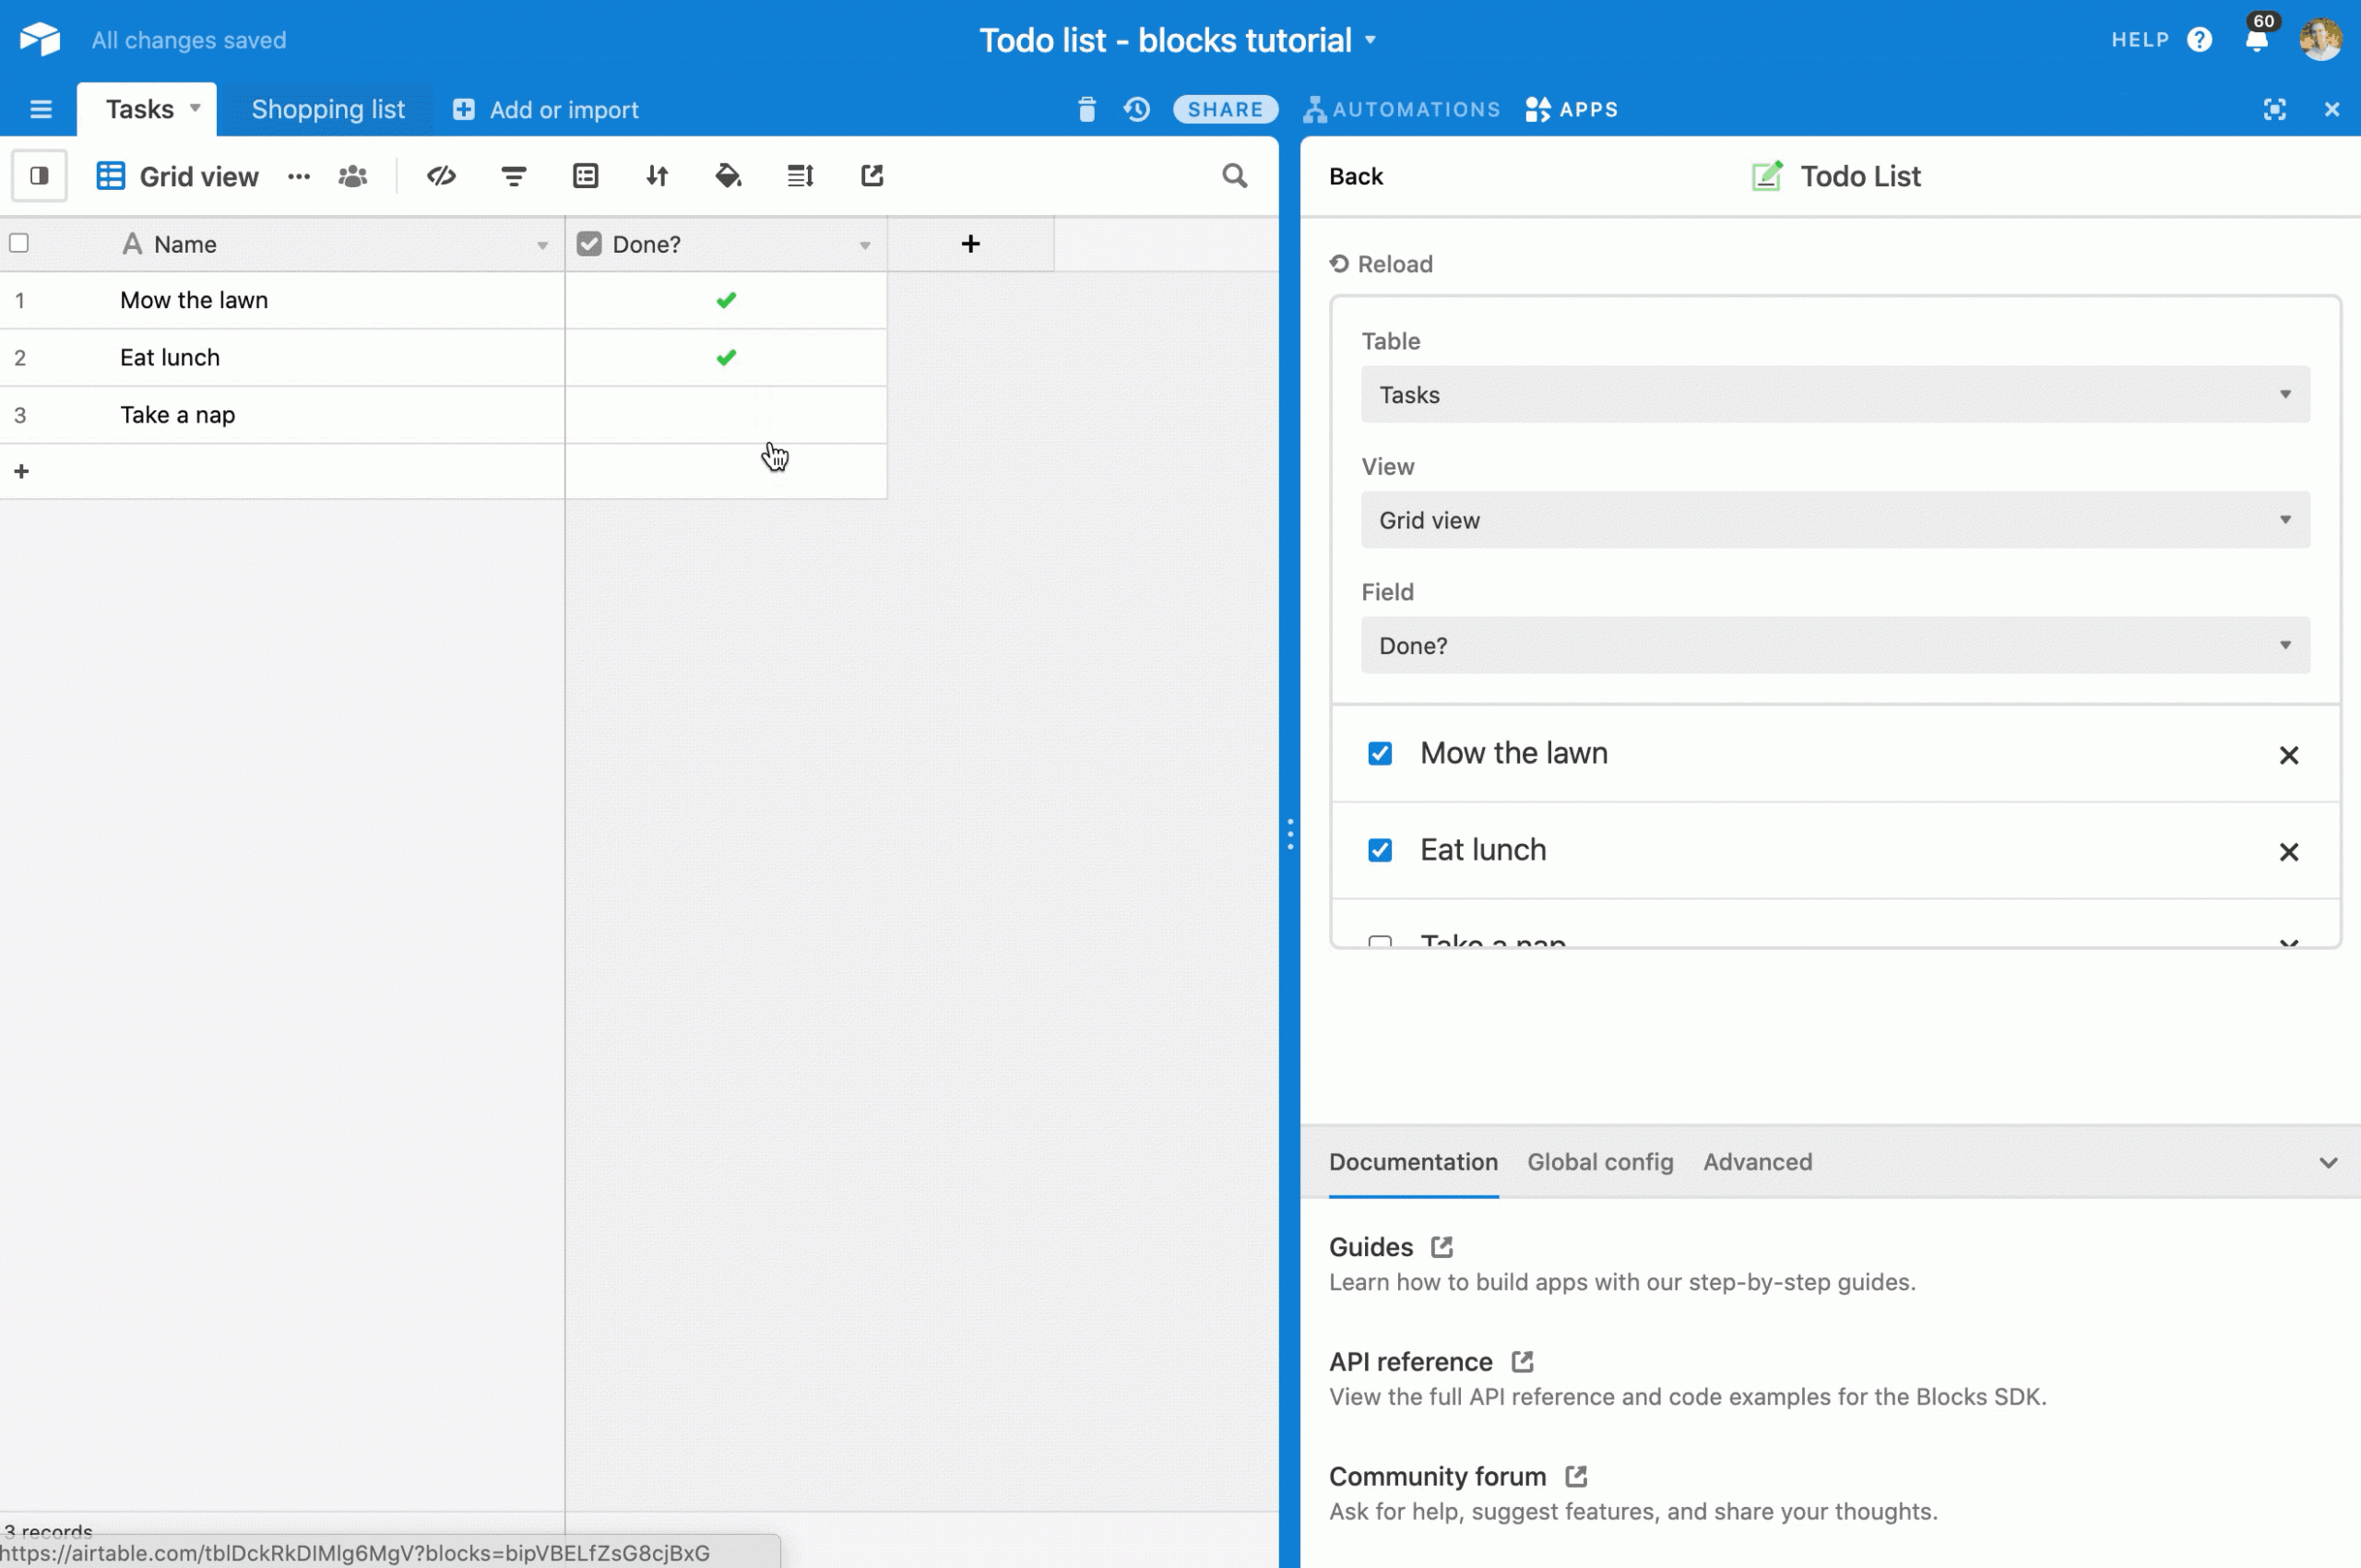Open the trash via the trash icon
2361x1568 pixels.
click(1086, 110)
